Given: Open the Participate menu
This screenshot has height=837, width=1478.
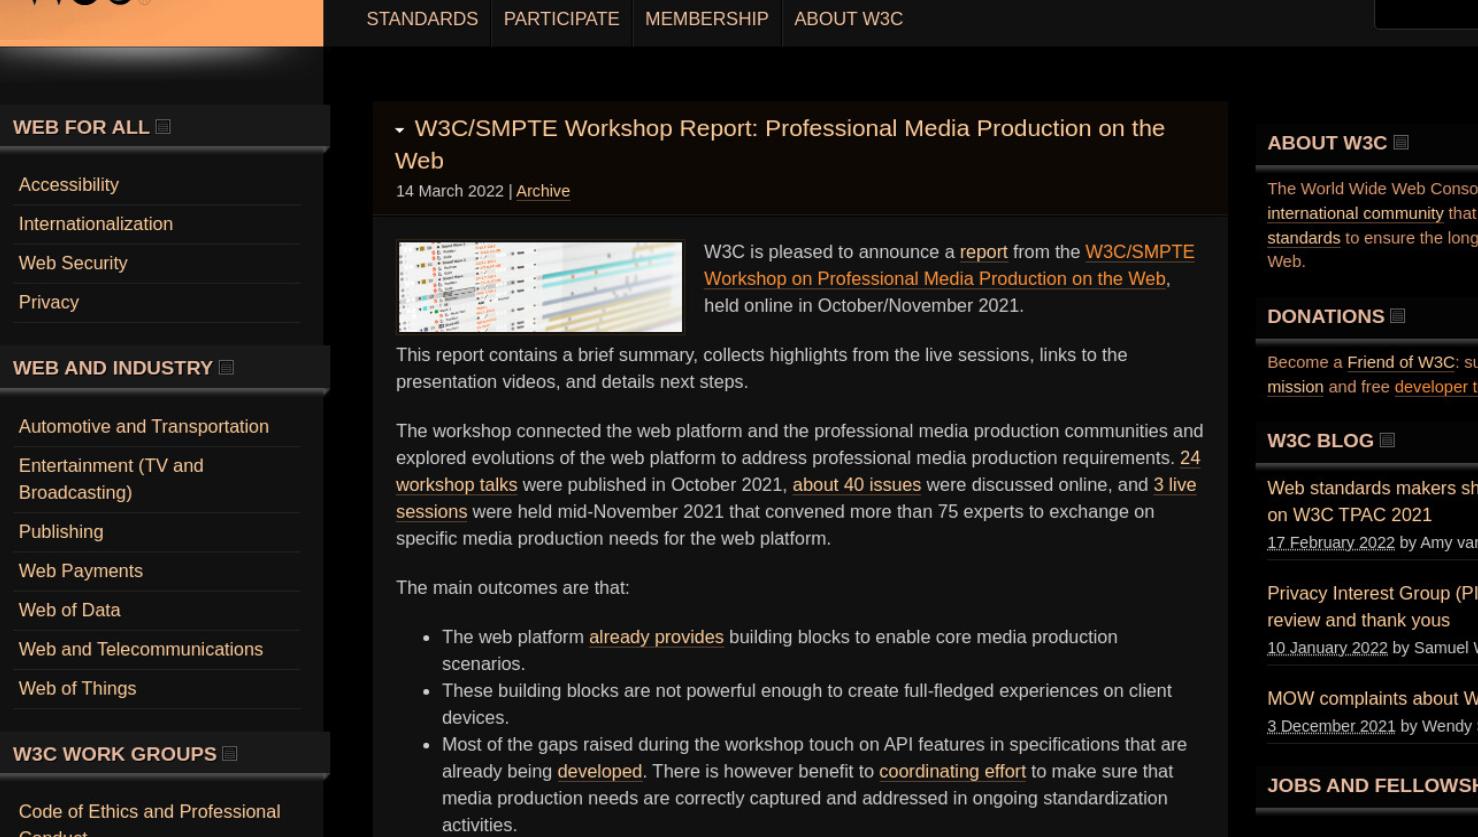Looking at the screenshot, I should pos(562,19).
